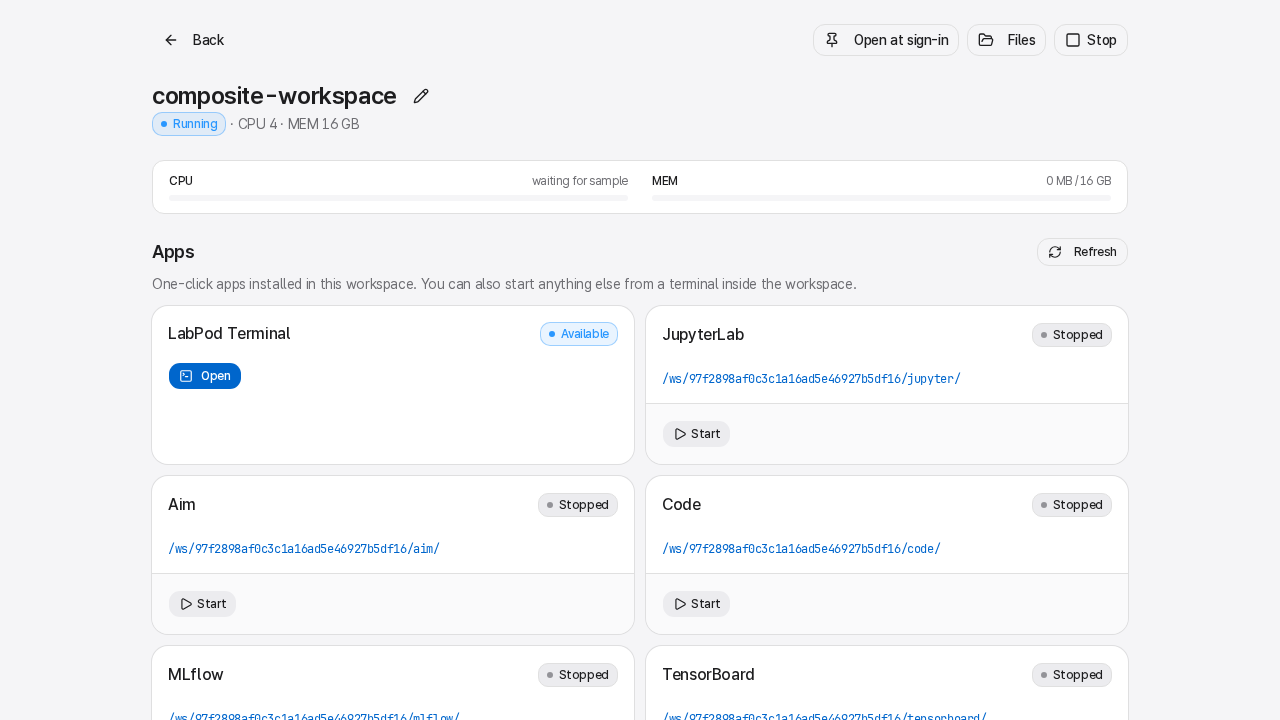Stop the workspace
Screen dimensions: 1280x720
pyautogui.click(x=1091, y=40)
